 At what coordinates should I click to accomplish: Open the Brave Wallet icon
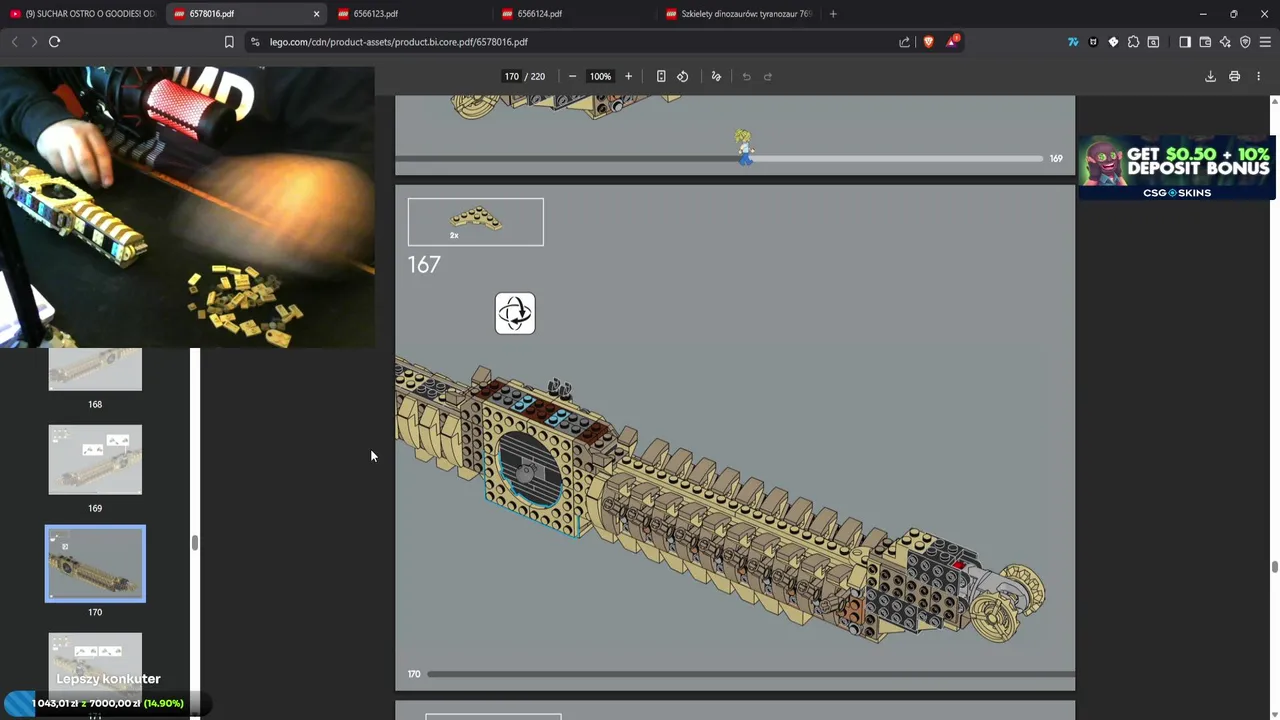click(x=1205, y=42)
